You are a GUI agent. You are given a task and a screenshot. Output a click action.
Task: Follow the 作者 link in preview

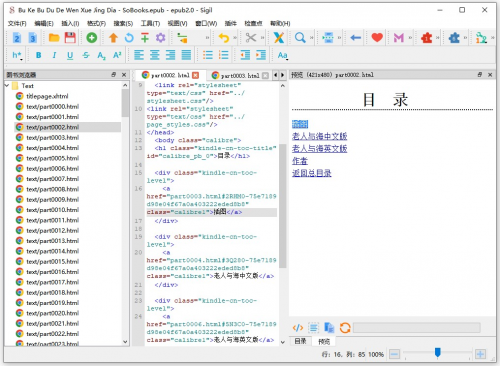point(300,161)
